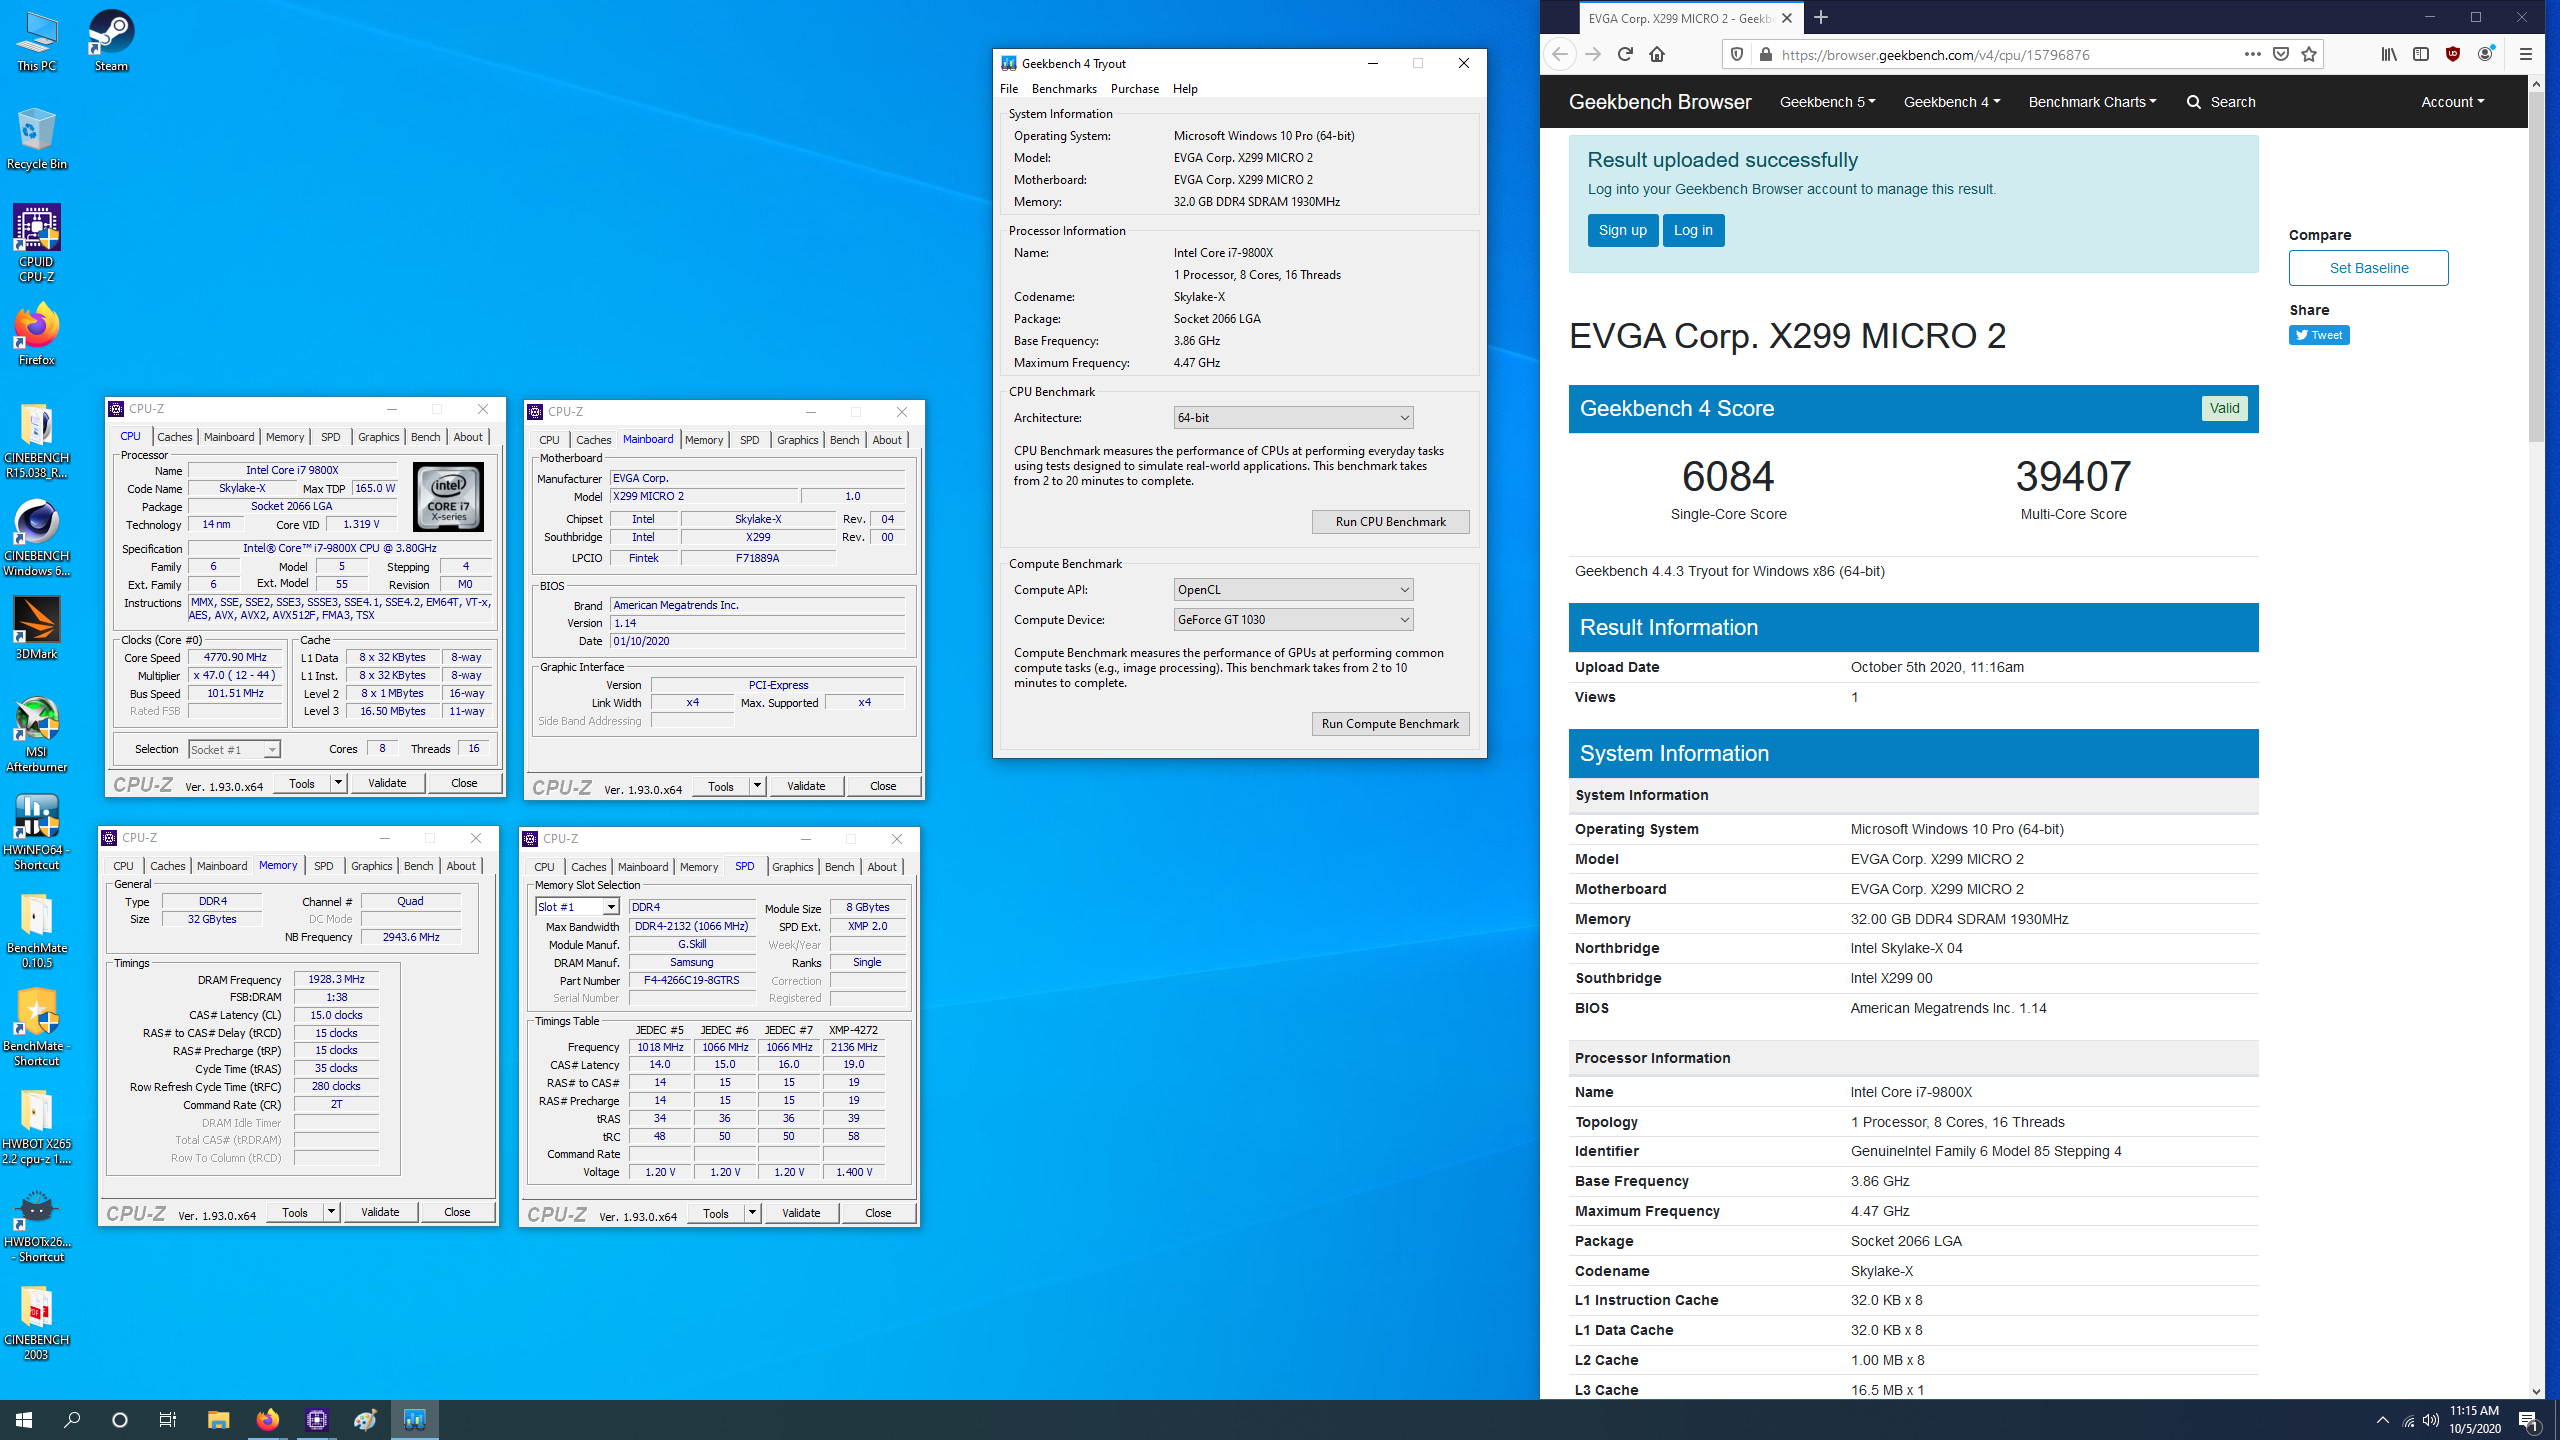Launch CPUID CPU-Z desktop shortcut

click(x=36, y=243)
